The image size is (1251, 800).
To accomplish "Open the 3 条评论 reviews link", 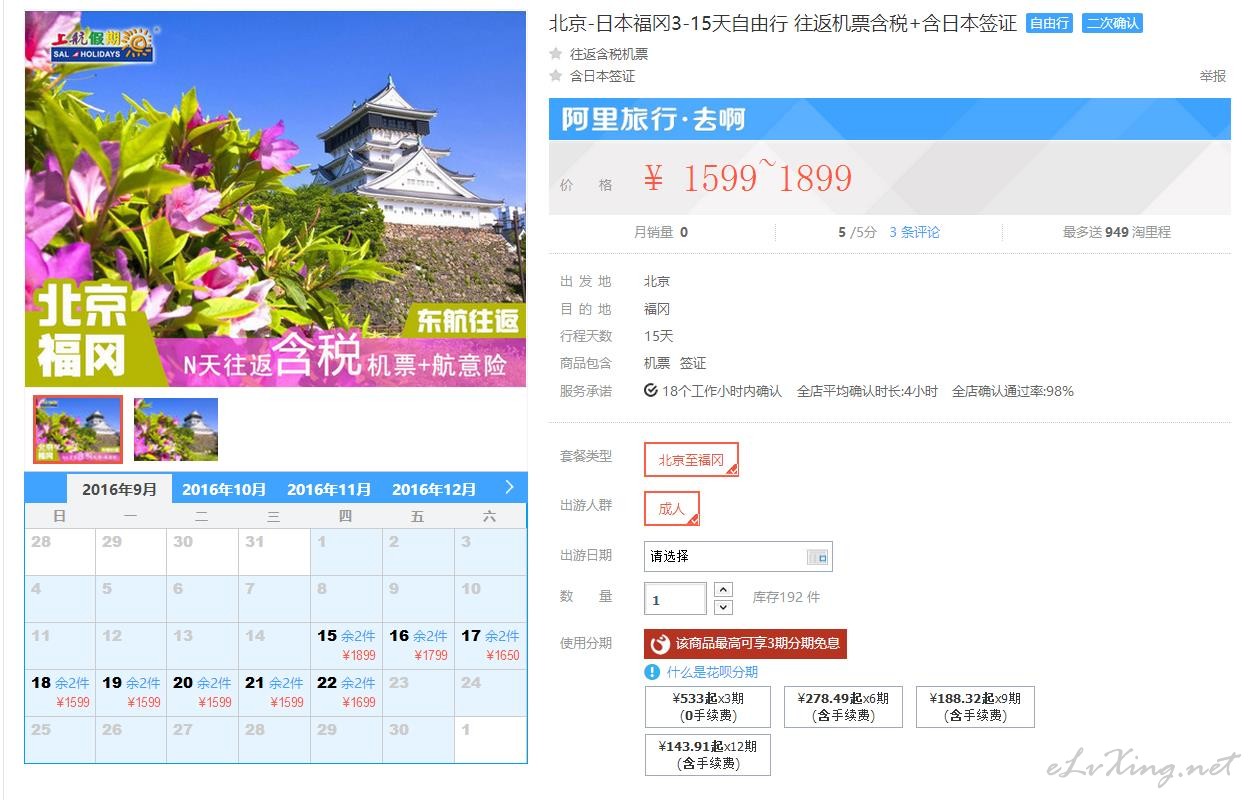I will pos(914,232).
